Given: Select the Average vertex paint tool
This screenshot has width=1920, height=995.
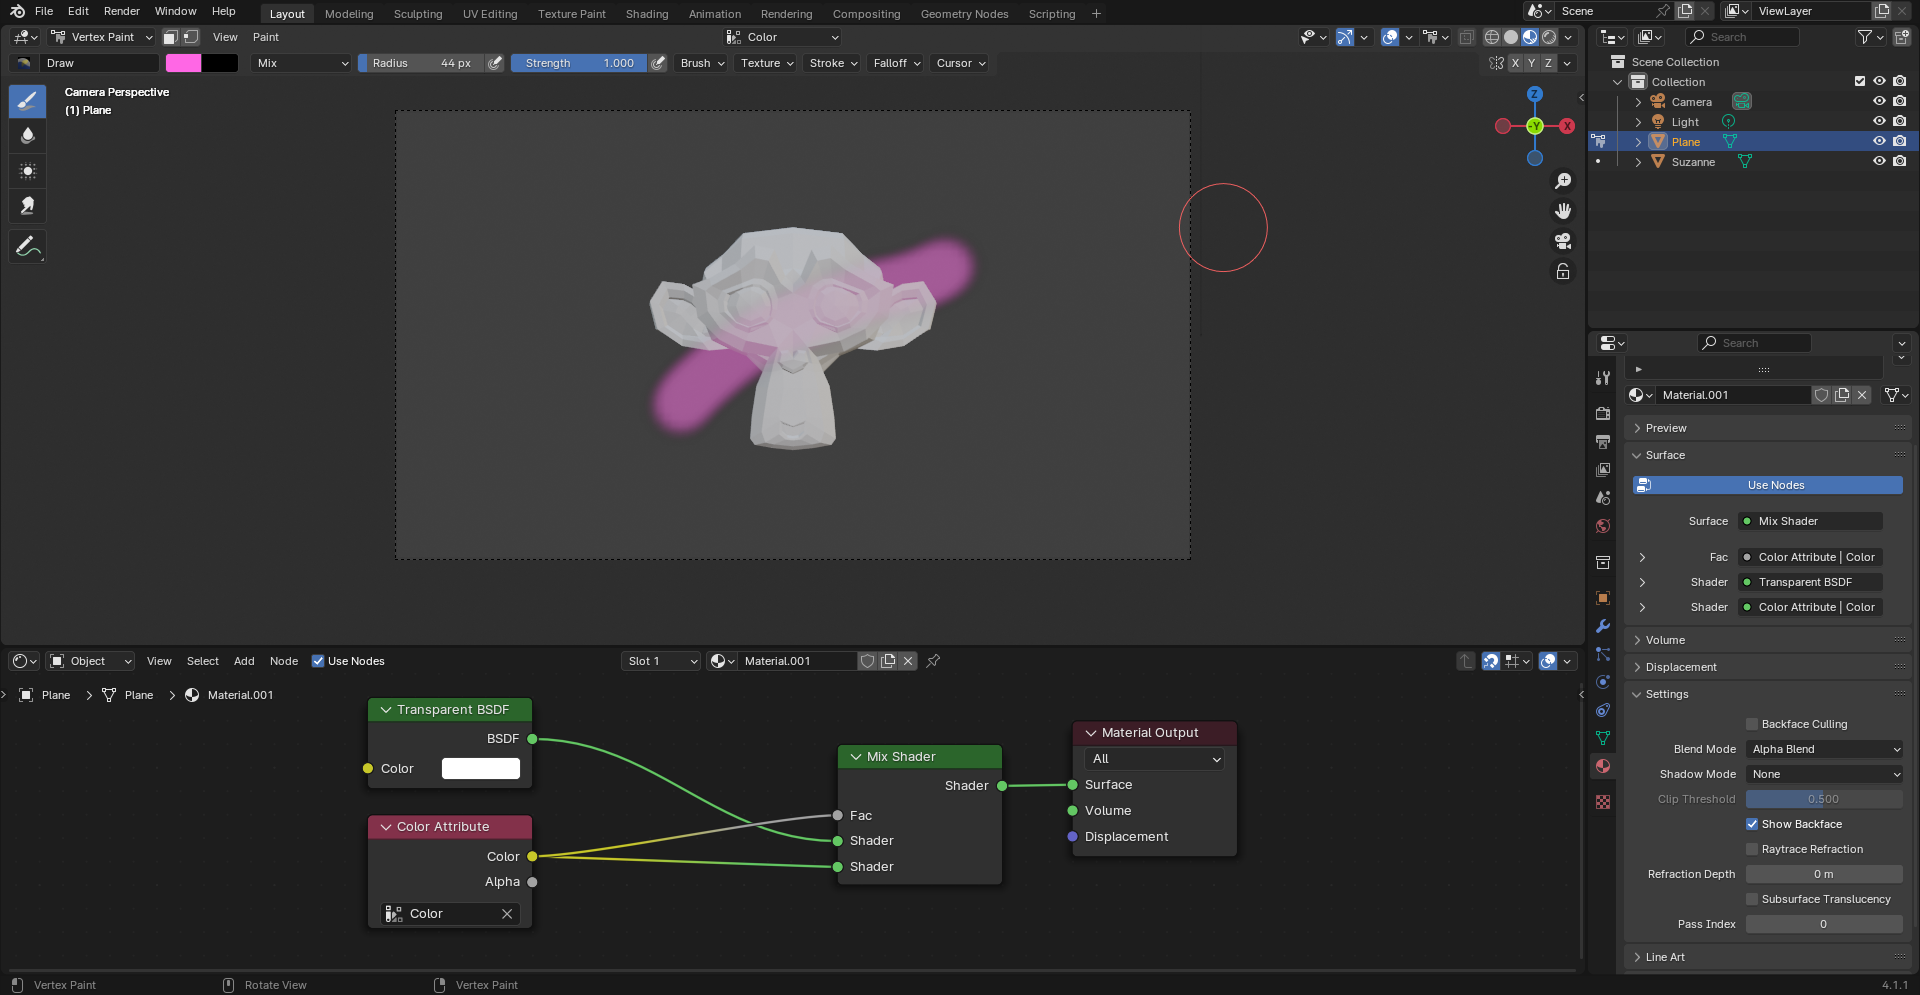Looking at the screenshot, I should (x=27, y=171).
